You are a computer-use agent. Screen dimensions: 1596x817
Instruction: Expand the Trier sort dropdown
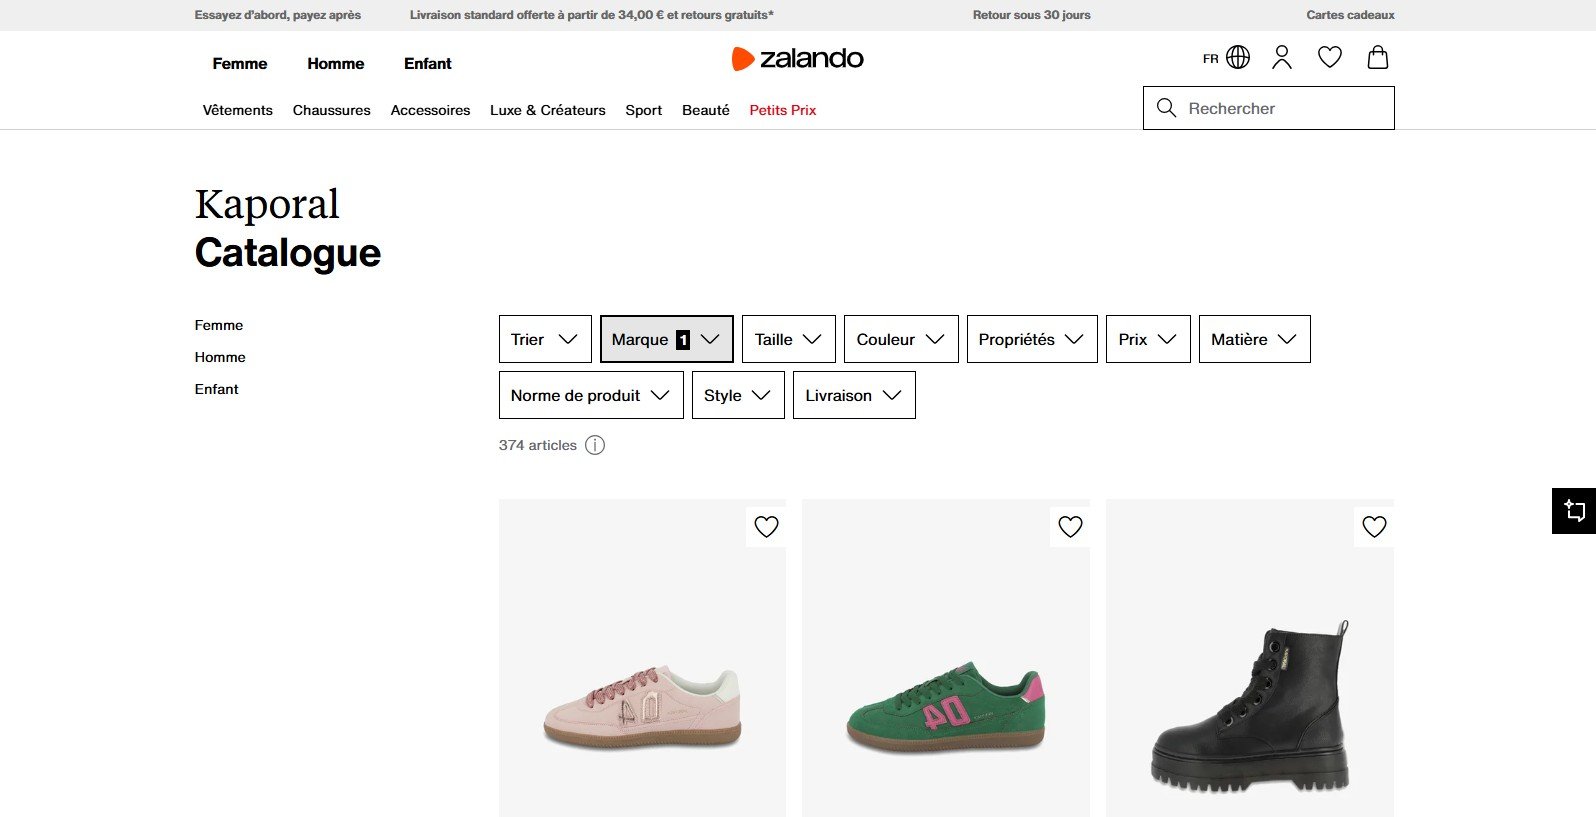(x=545, y=339)
